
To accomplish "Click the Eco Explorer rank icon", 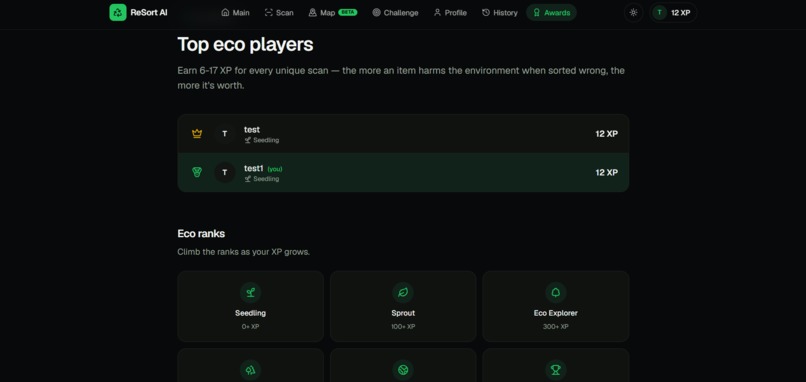I will [x=556, y=293].
